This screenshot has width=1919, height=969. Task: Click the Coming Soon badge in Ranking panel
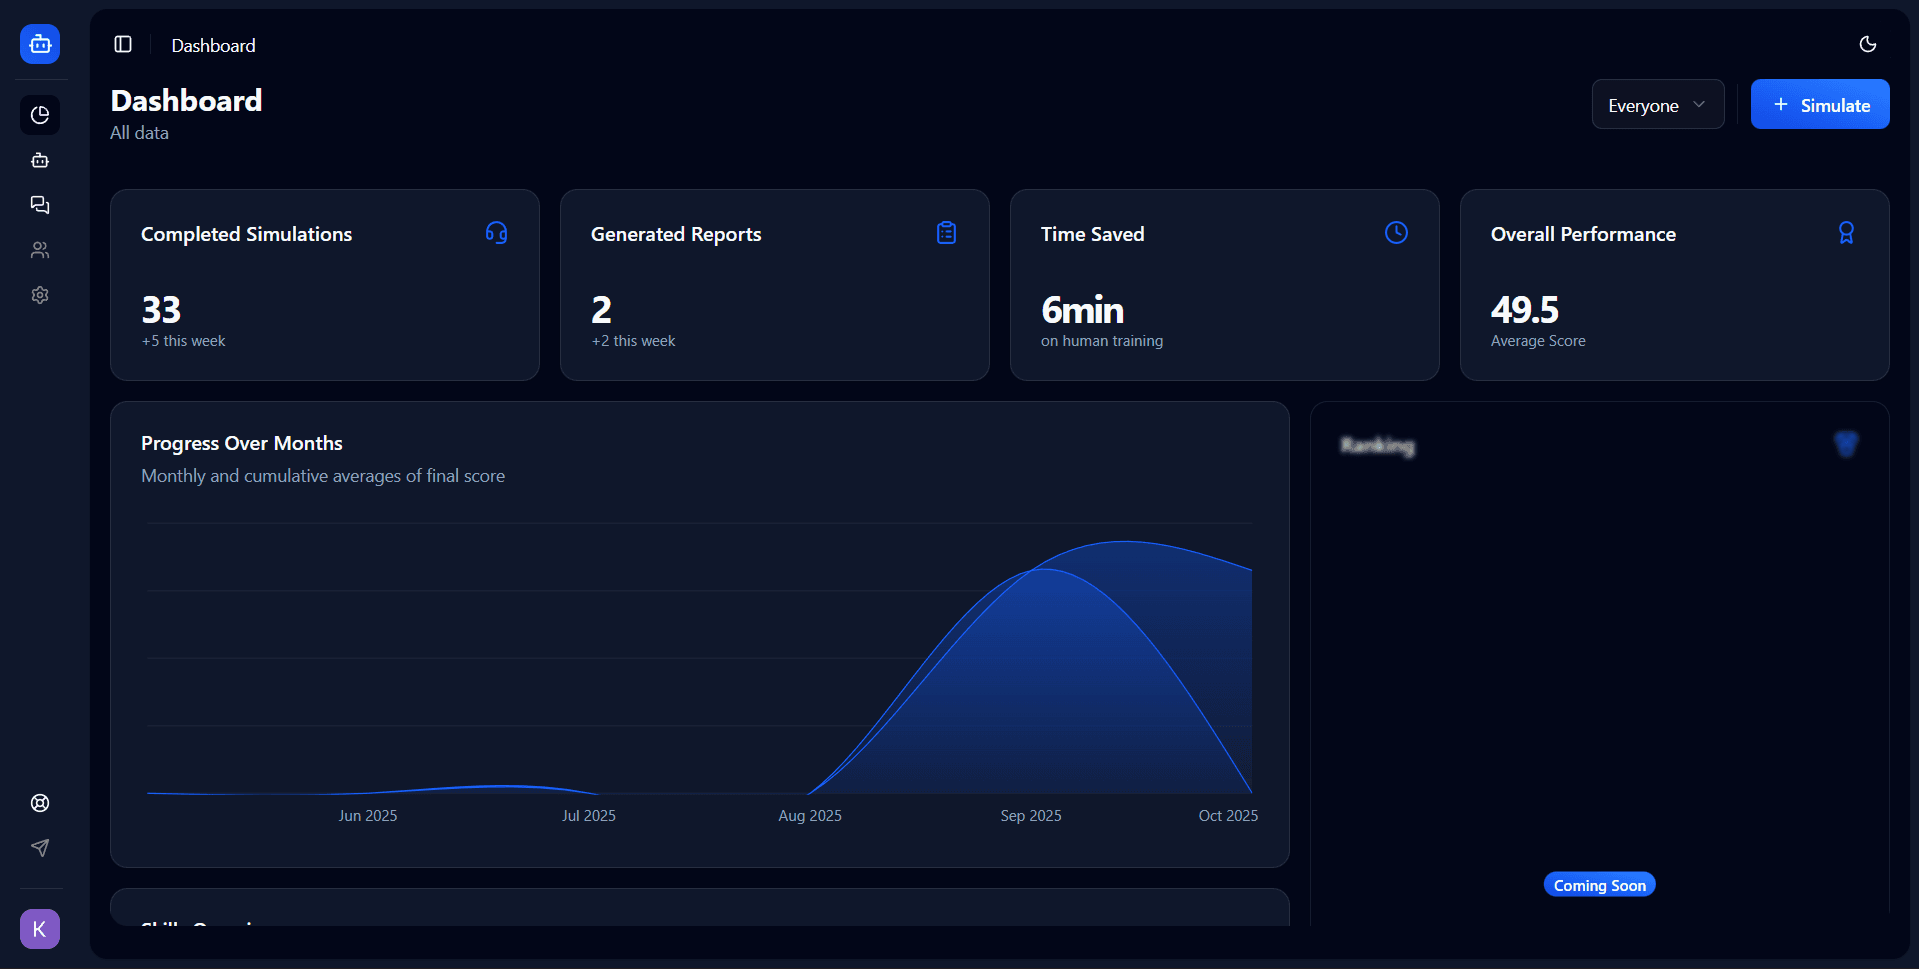coord(1598,884)
